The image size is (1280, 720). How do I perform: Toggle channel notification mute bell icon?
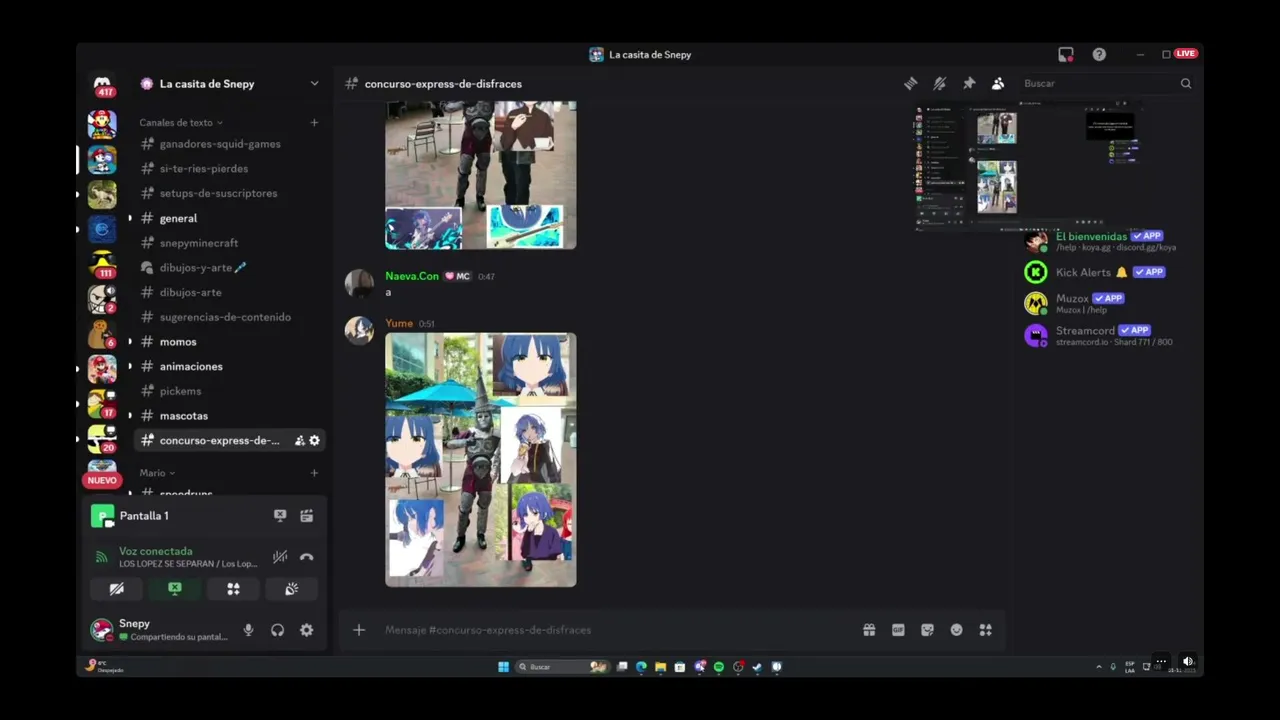[939, 84]
